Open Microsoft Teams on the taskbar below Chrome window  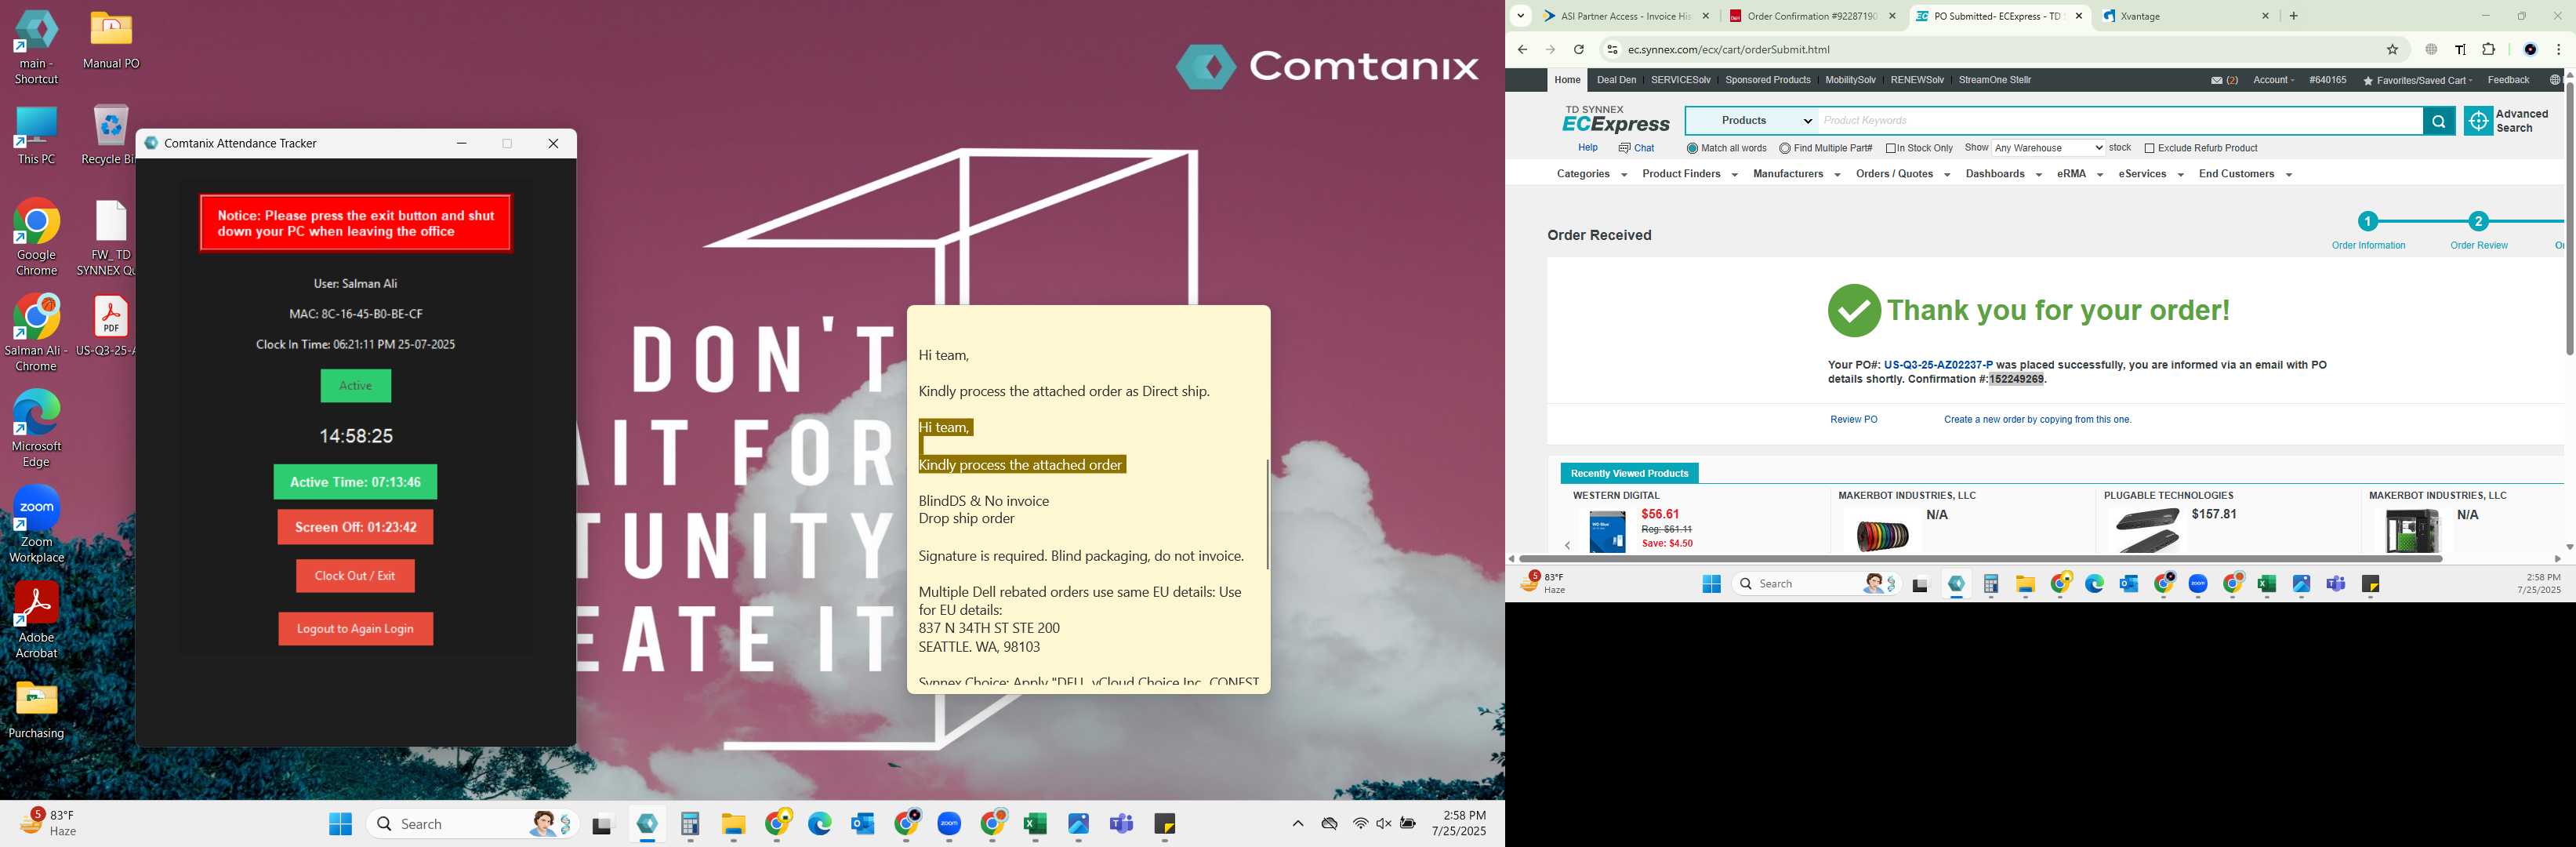pyautogui.click(x=2335, y=584)
